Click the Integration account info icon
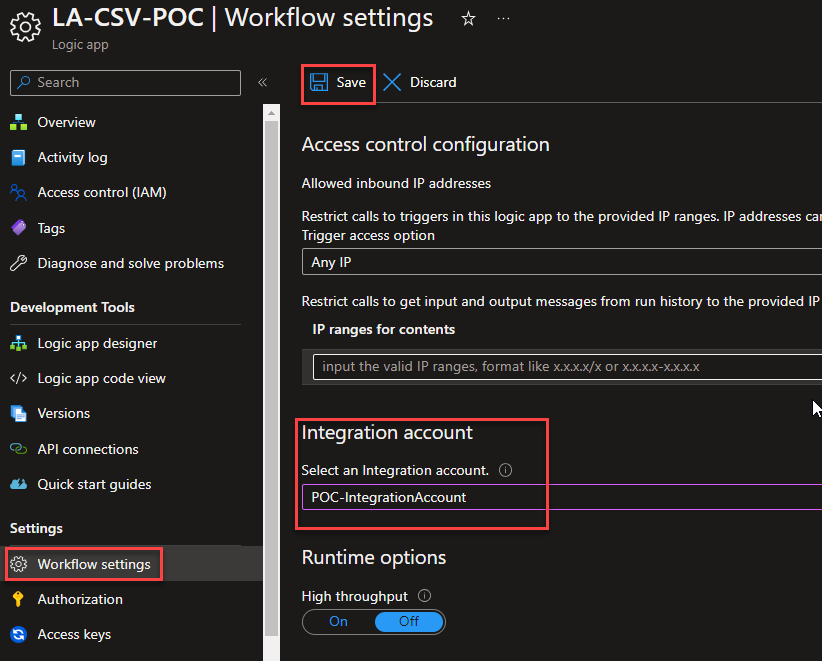822x661 pixels. pyautogui.click(x=505, y=470)
